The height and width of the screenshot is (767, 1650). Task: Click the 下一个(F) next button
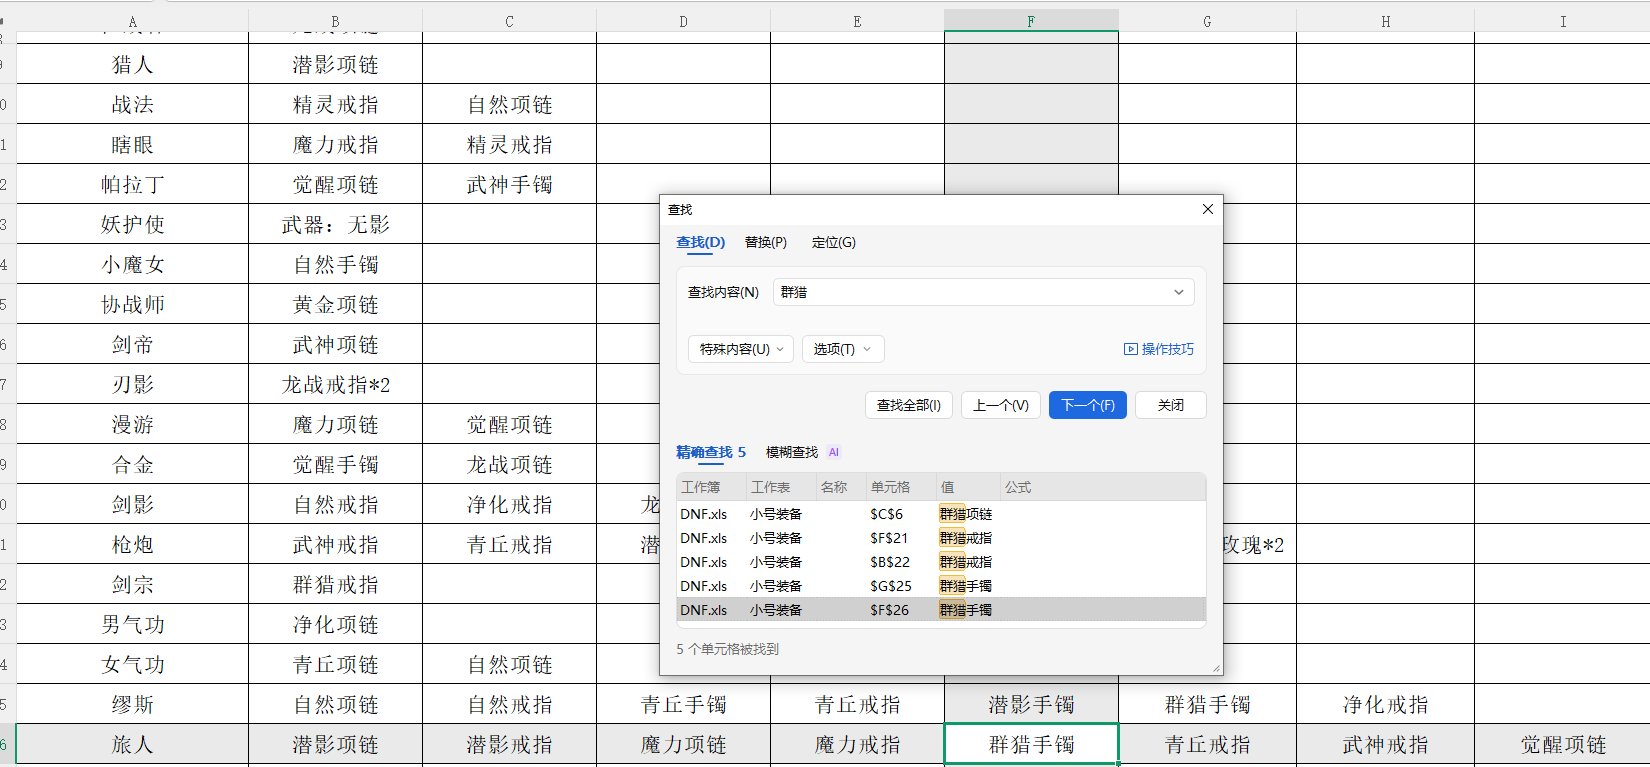[x=1087, y=405]
